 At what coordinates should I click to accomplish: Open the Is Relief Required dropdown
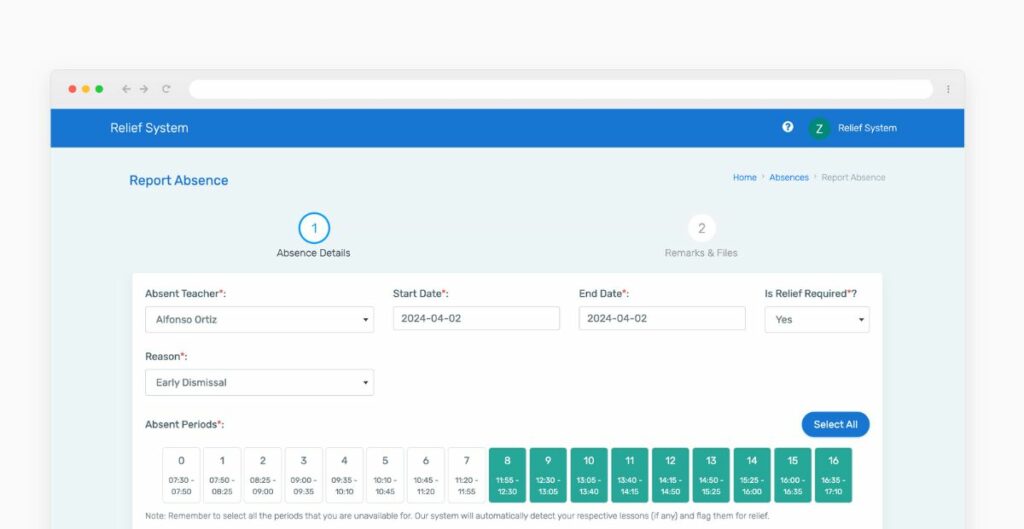pyautogui.click(x=816, y=320)
